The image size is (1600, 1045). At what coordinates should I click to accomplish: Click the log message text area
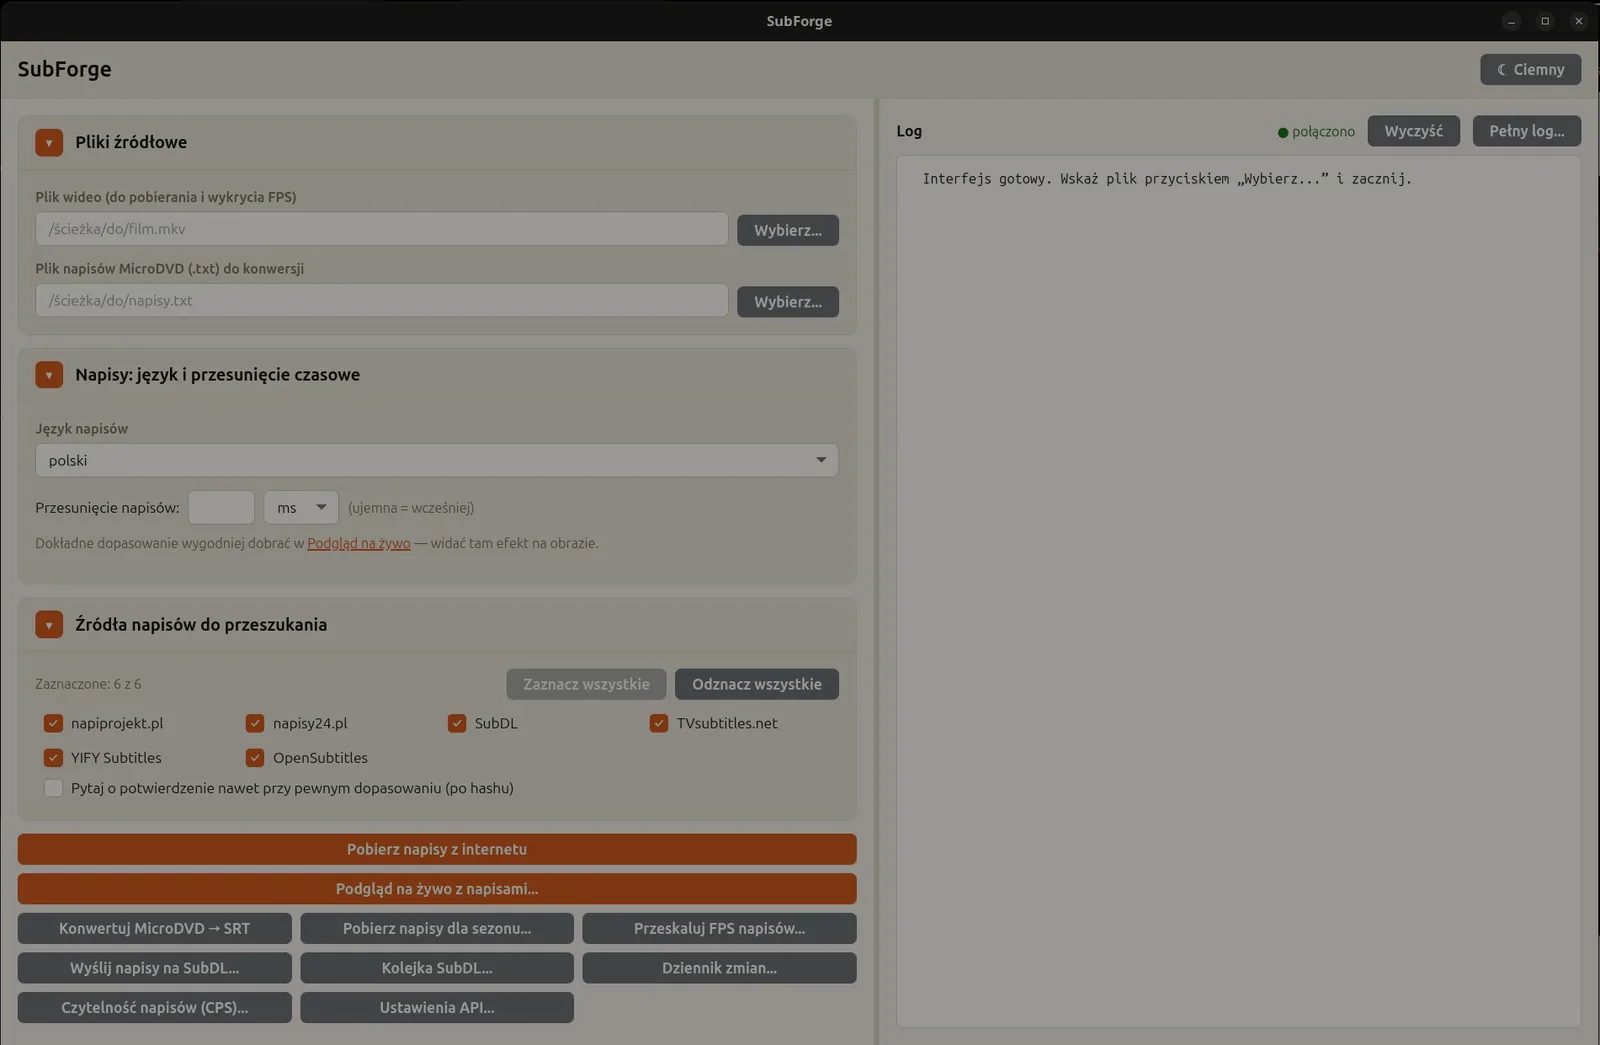pyautogui.click(x=1238, y=591)
